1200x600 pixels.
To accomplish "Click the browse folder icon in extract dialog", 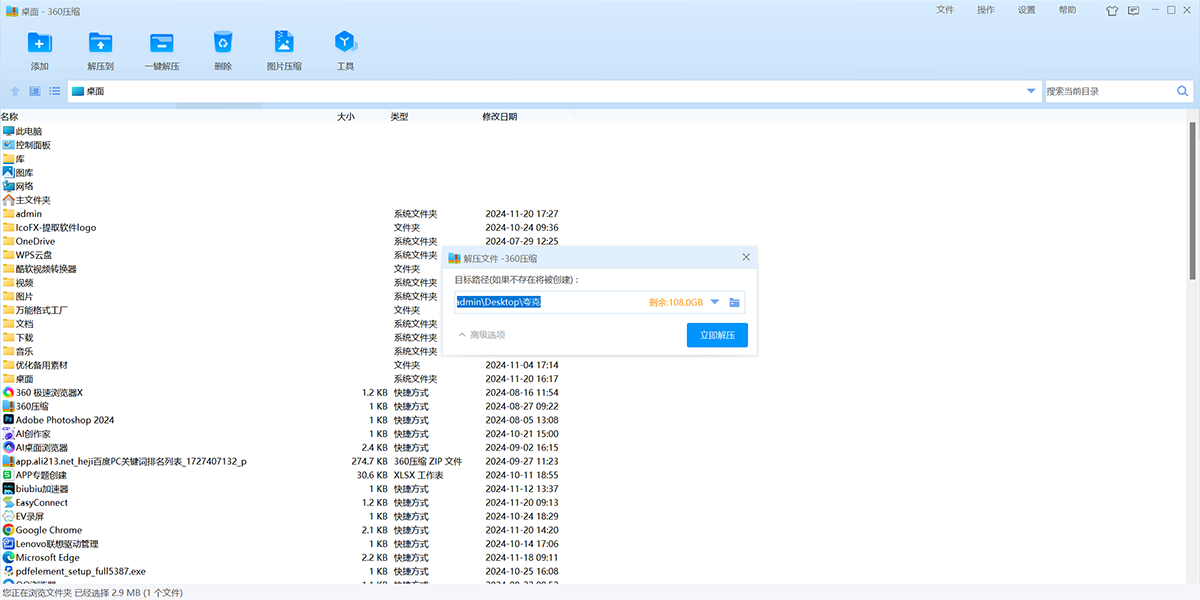I will [734, 302].
